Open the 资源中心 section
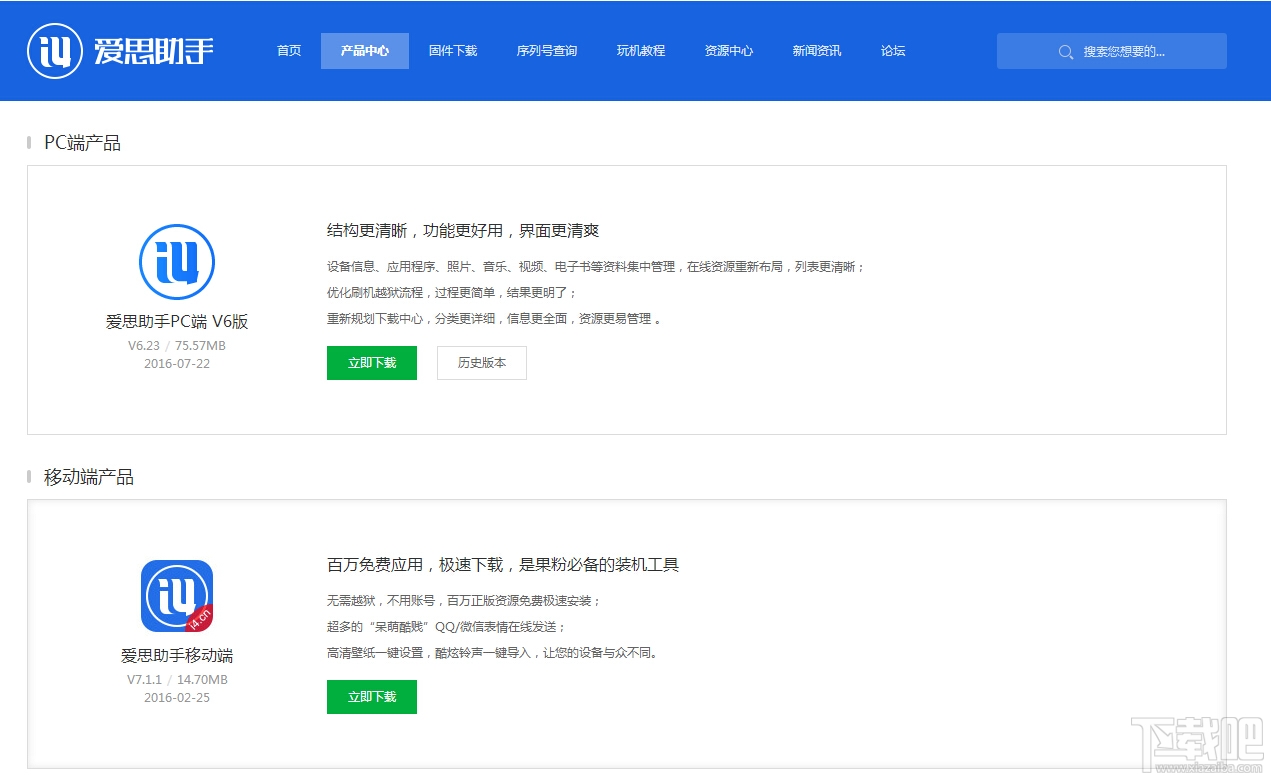The height and width of the screenshot is (778, 1271). pyautogui.click(x=729, y=51)
